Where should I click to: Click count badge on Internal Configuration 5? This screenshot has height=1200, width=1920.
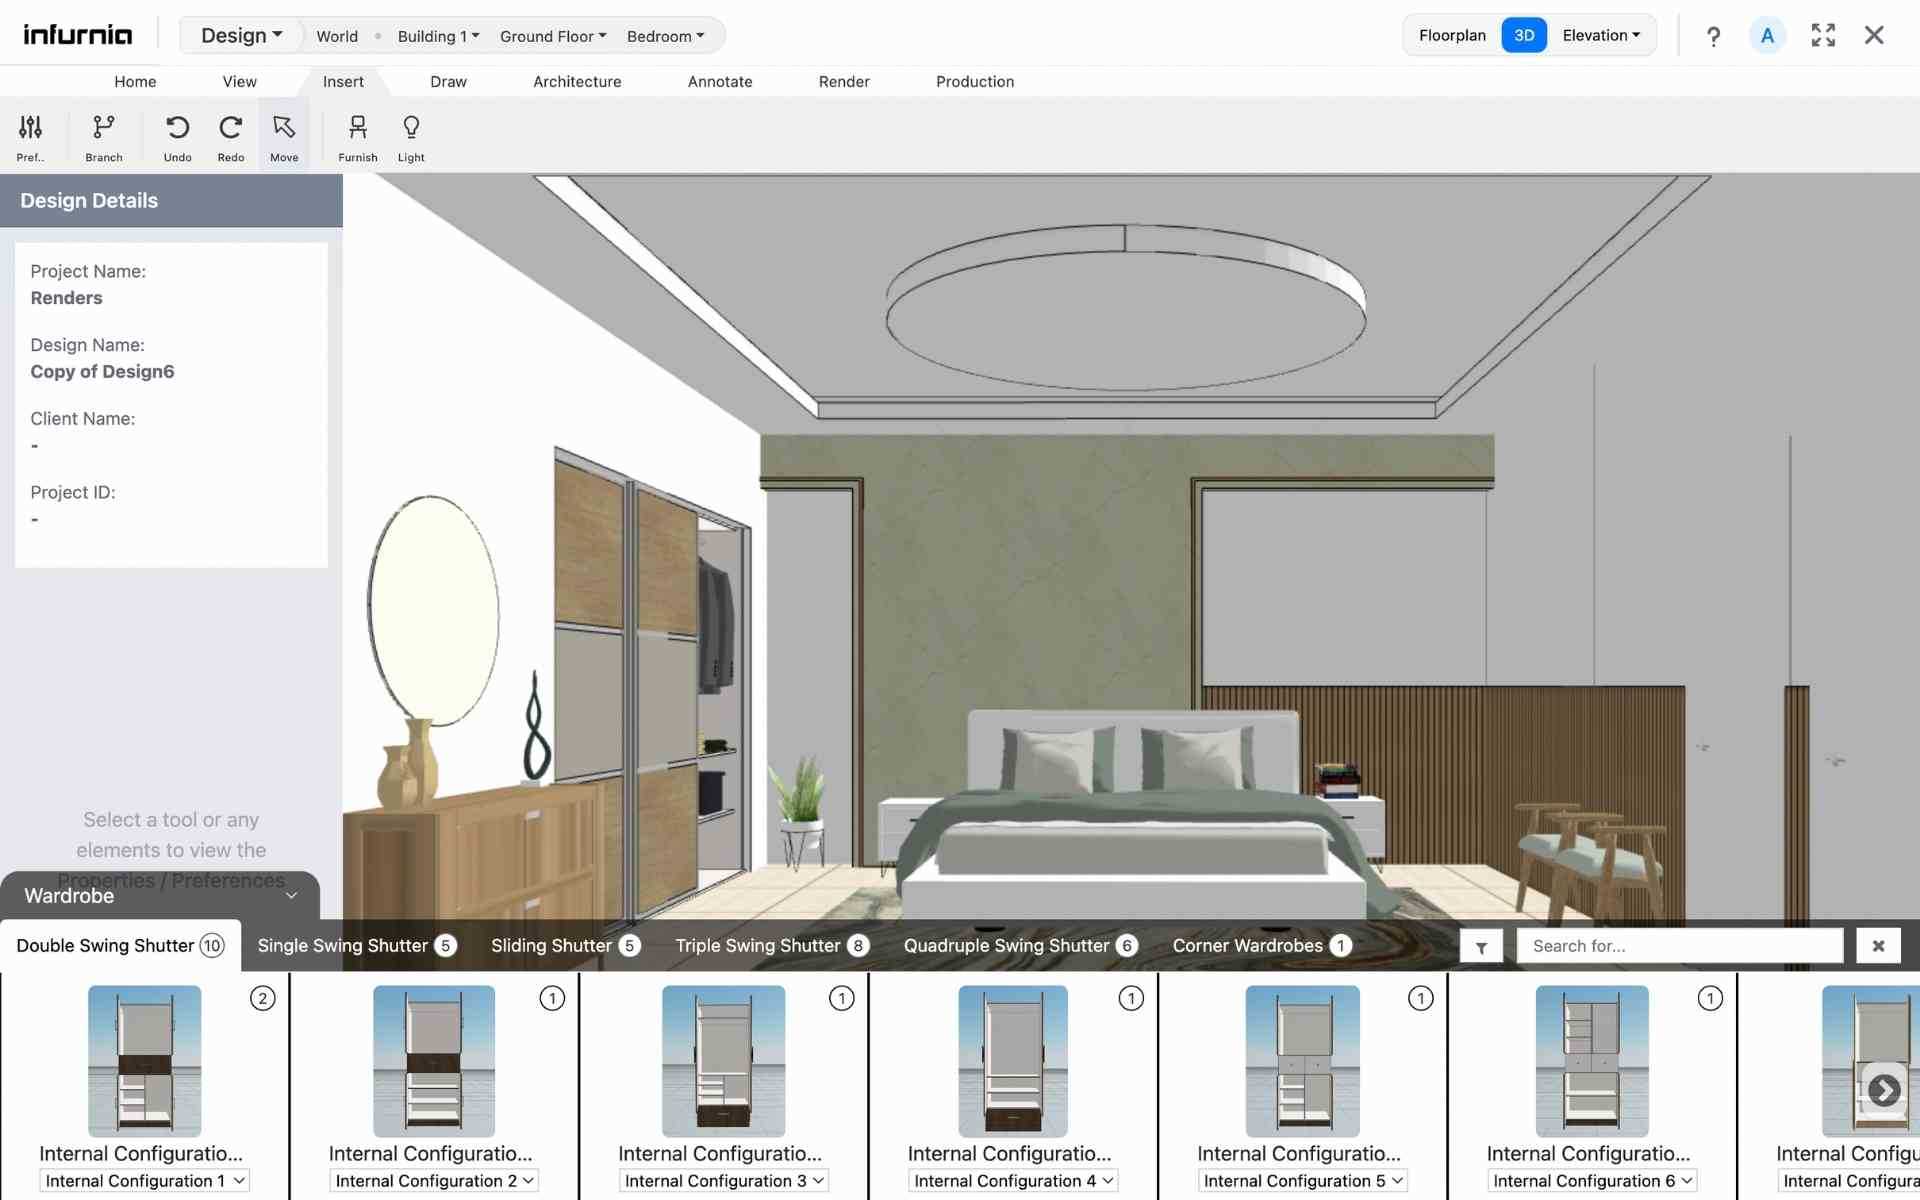coord(1421,998)
